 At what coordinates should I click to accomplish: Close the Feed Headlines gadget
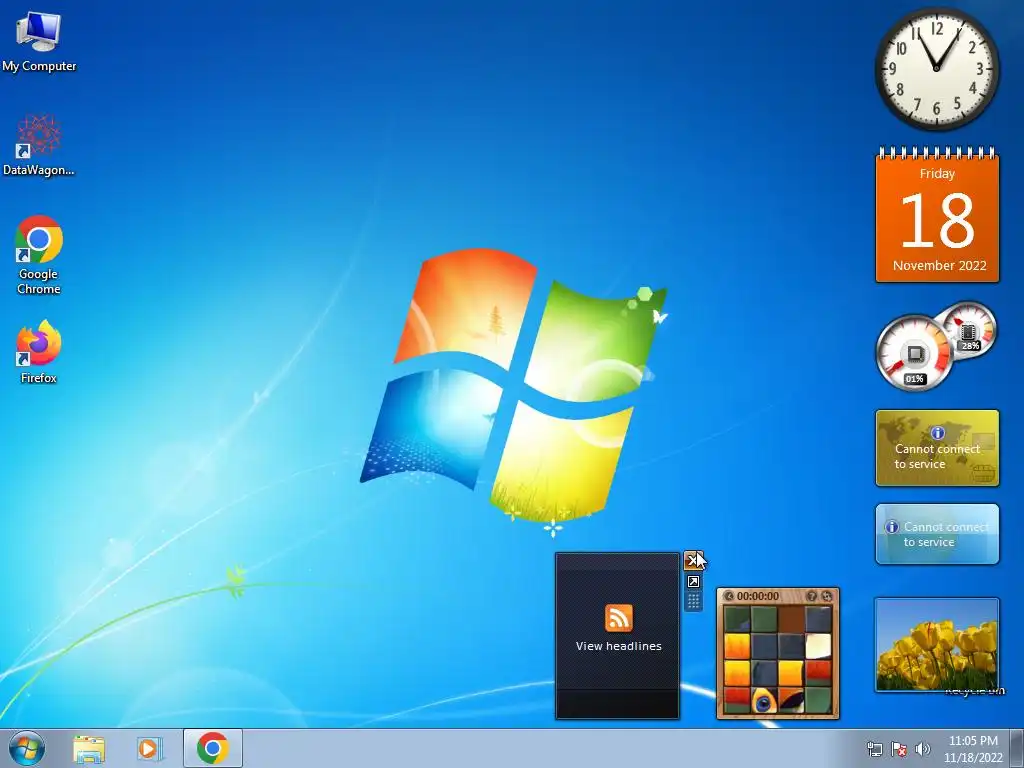pyautogui.click(x=693, y=560)
